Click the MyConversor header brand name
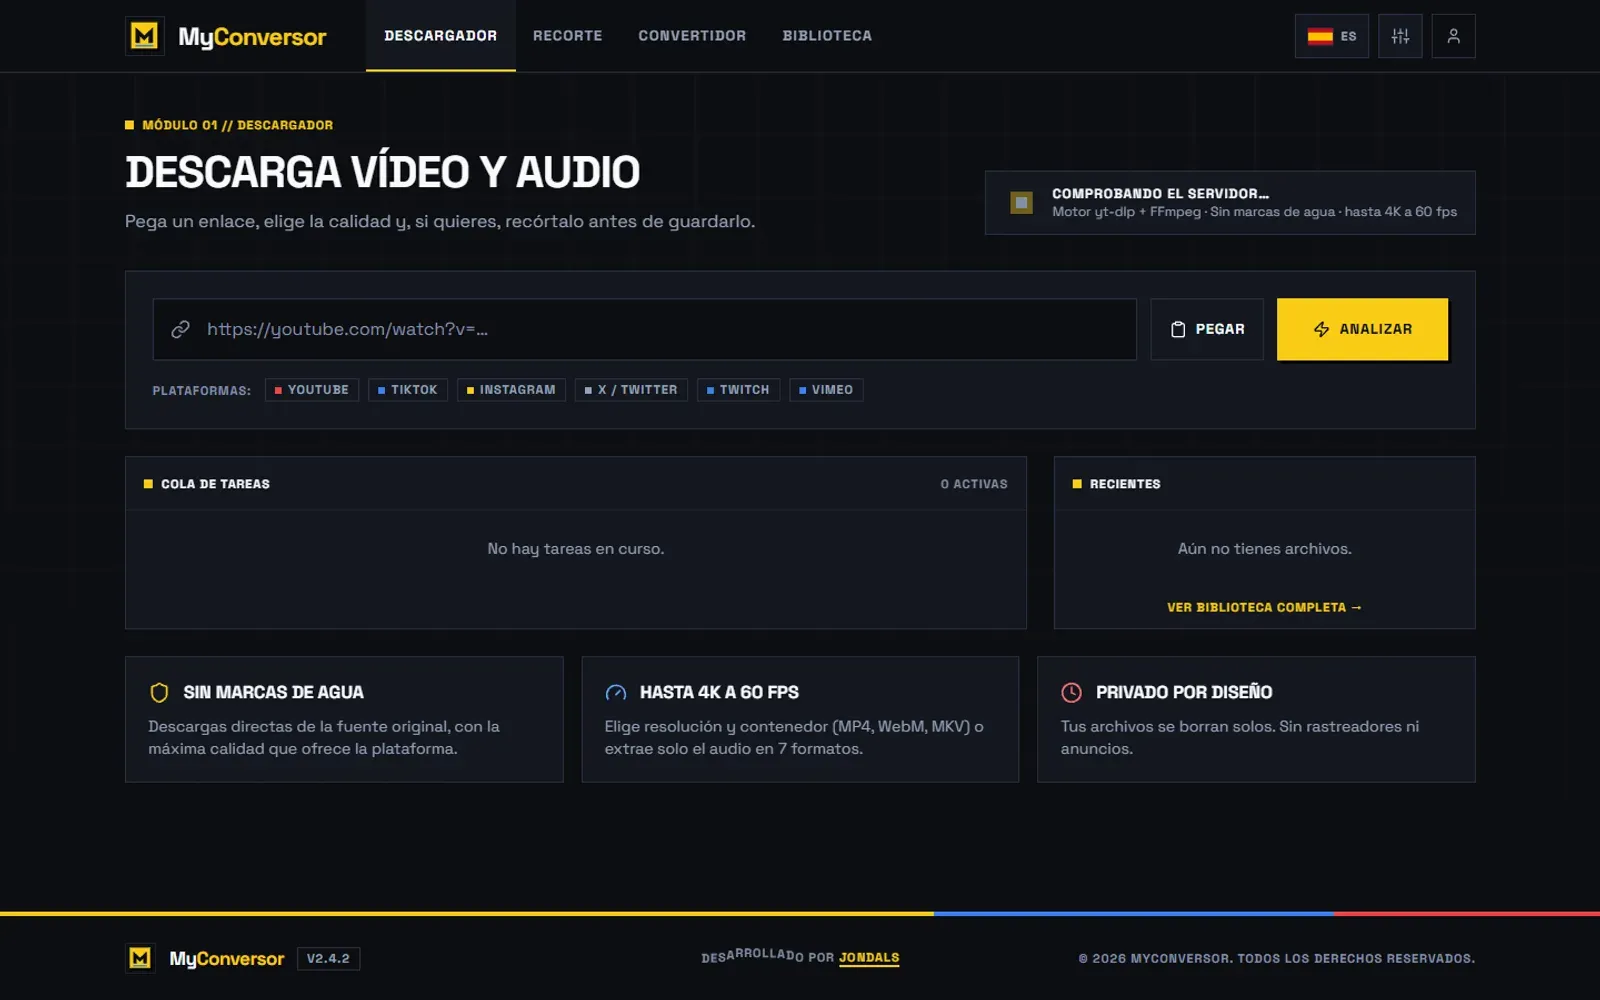Viewport: 1600px width, 1000px height. (252, 37)
